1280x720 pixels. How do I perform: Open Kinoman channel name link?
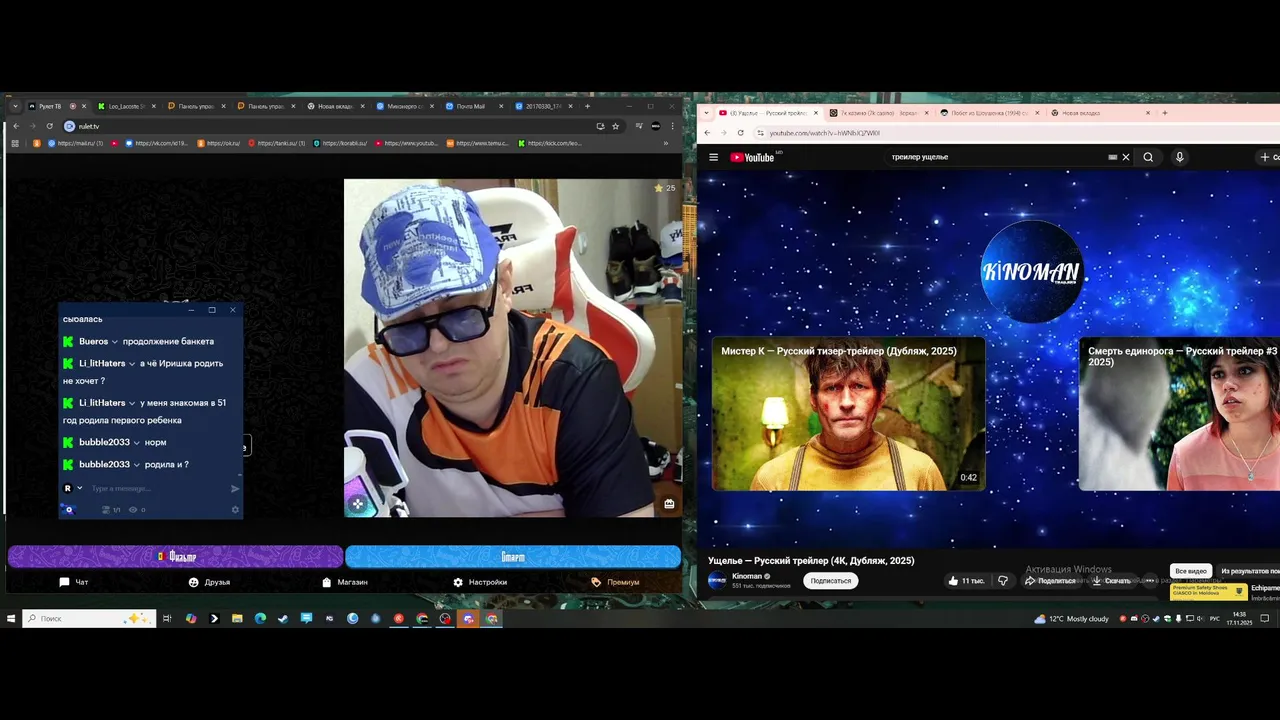click(747, 576)
